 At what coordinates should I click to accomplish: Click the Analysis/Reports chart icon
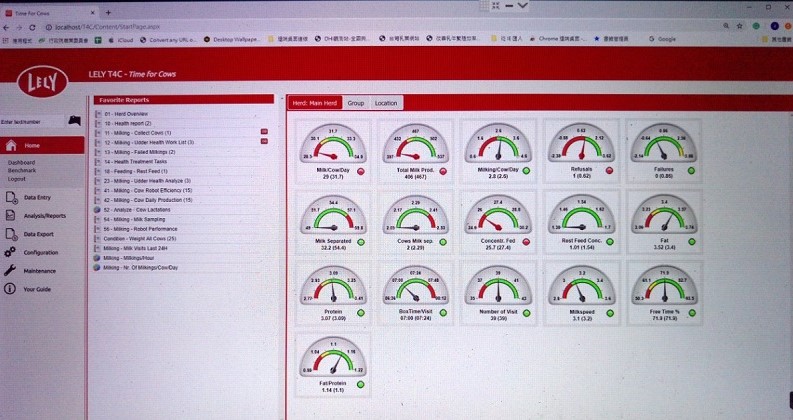(10, 215)
